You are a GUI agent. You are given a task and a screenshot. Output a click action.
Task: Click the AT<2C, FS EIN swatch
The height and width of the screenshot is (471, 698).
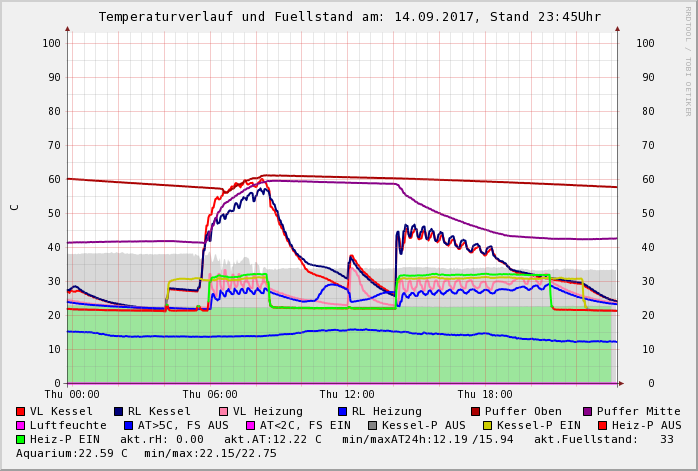coord(251,425)
